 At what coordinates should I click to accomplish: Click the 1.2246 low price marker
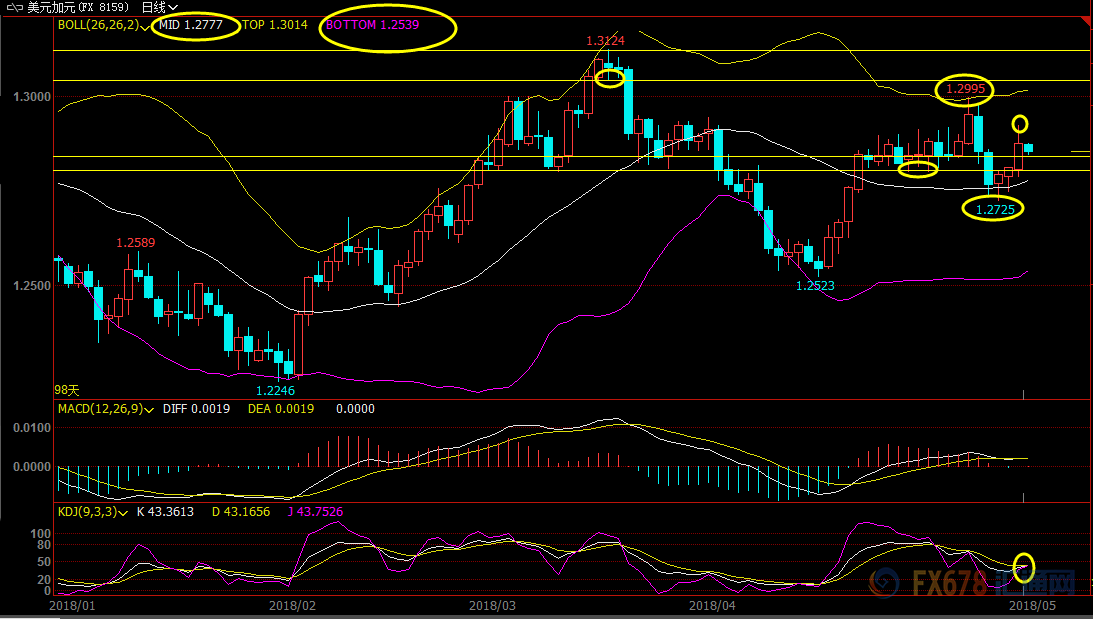[275, 391]
